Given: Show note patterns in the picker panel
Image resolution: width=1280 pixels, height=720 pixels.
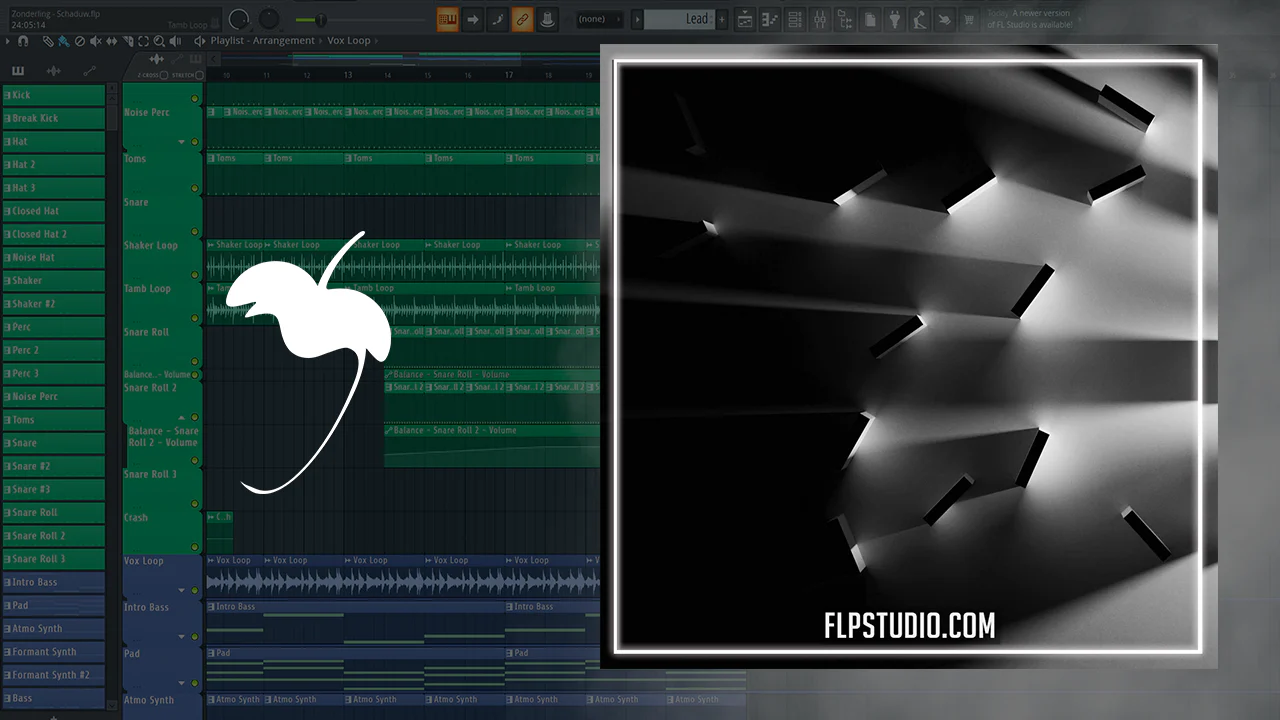Looking at the screenshot, I should (18, 71).
